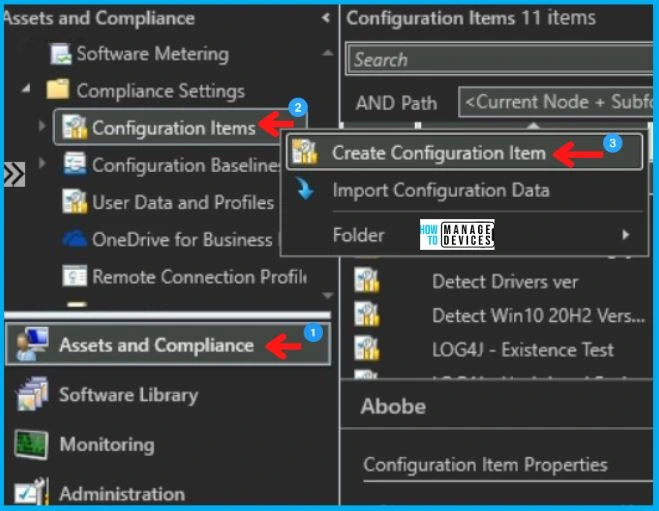Click the Search input box

tap(500, 60)
